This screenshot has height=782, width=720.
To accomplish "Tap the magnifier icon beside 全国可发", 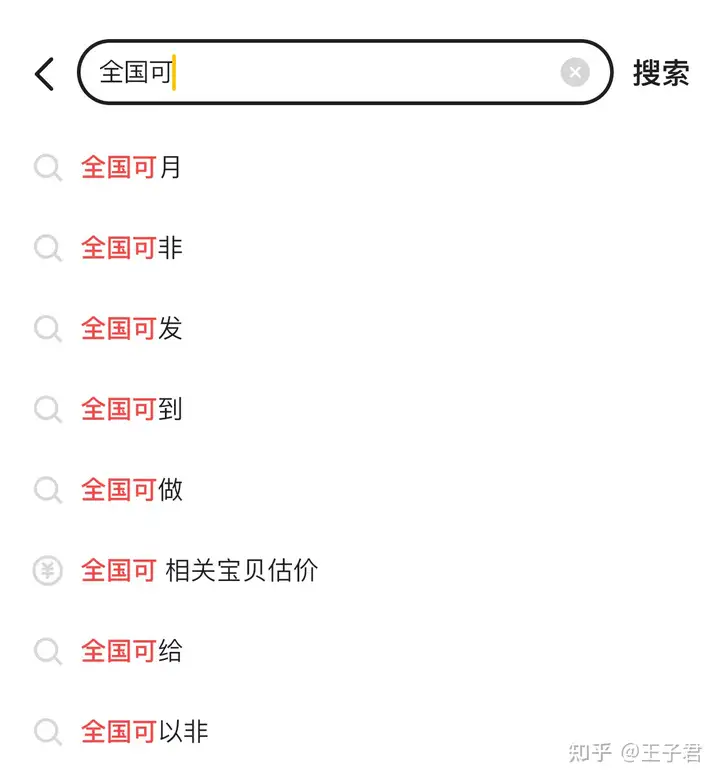I will coord(48,329).
